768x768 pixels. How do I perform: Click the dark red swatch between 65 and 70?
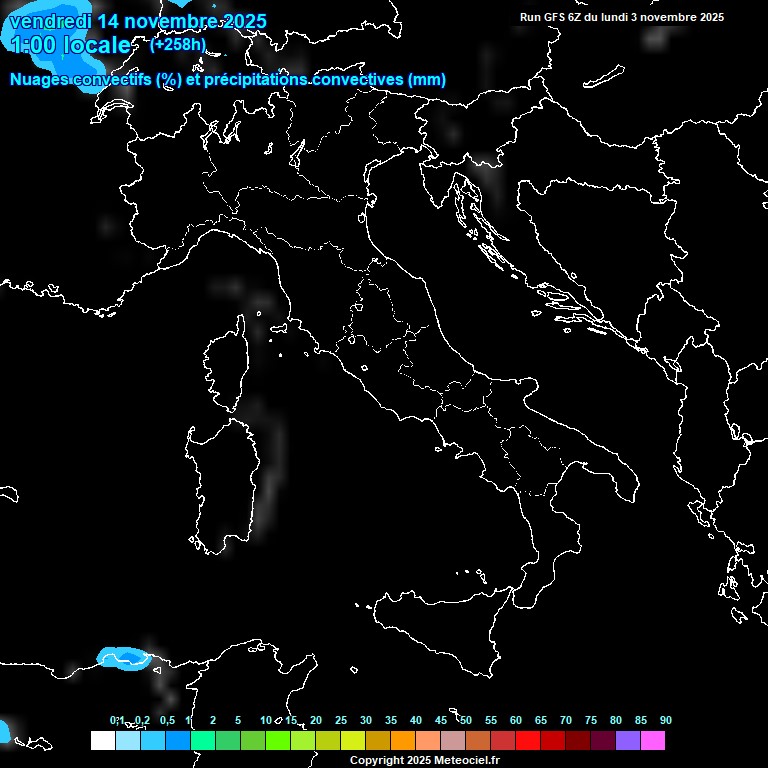pyautogui.click(x=553, y=740)
